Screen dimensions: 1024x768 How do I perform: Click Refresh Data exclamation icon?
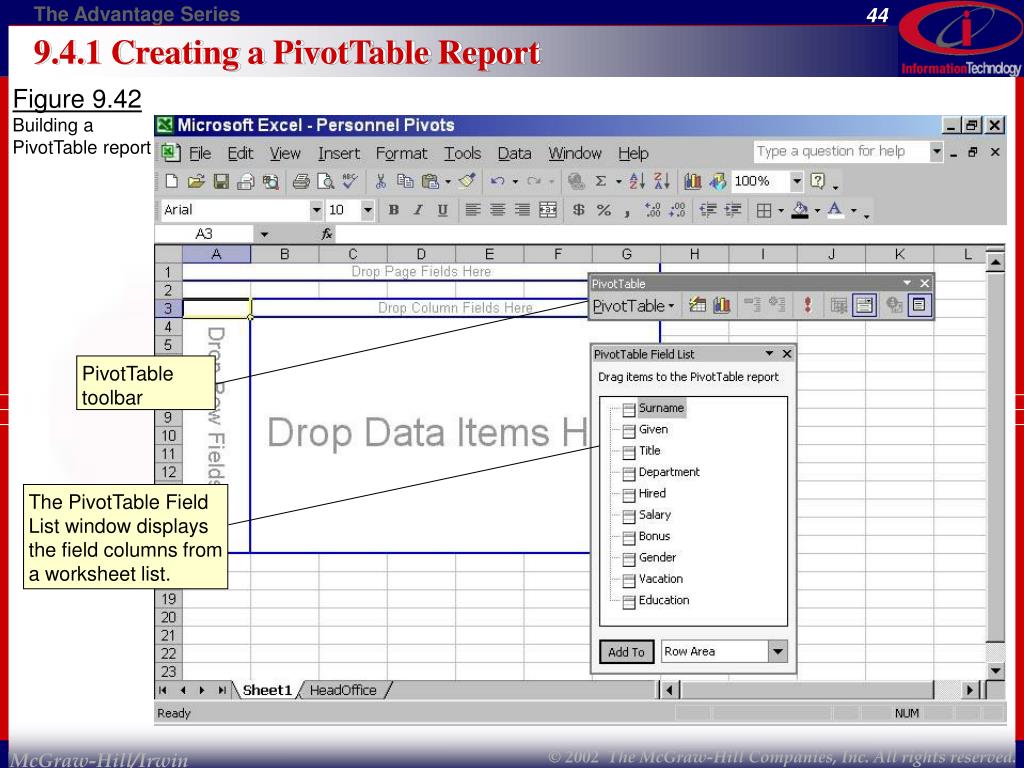pyautogui.click(x=808, y=305)
